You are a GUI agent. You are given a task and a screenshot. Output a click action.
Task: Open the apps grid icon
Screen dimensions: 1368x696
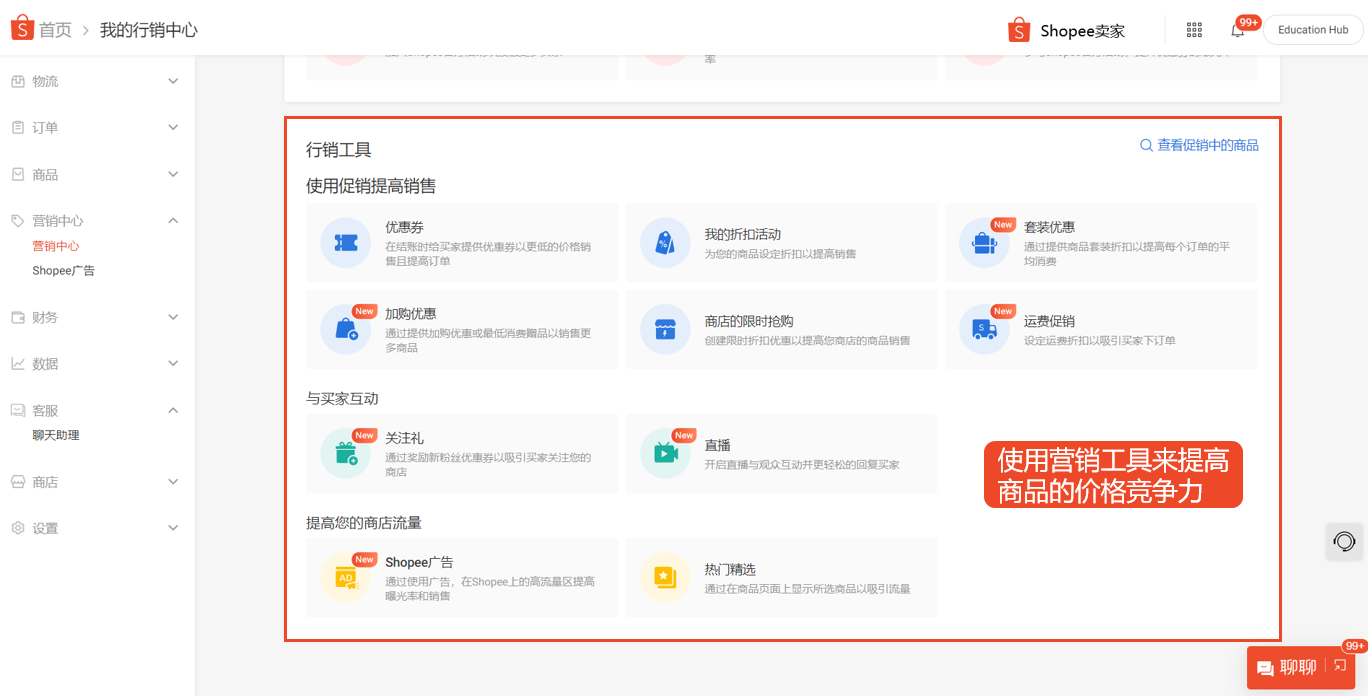pos(1194,30)
